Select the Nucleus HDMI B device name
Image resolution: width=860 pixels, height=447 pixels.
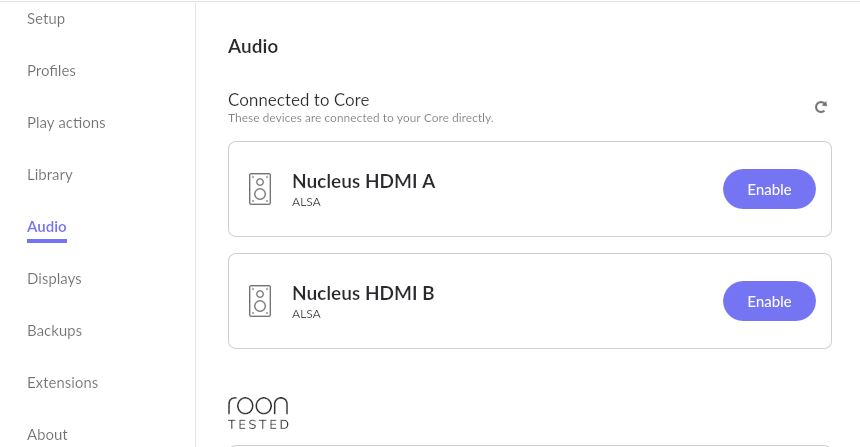pyautogui.click(x=363, y=293)
